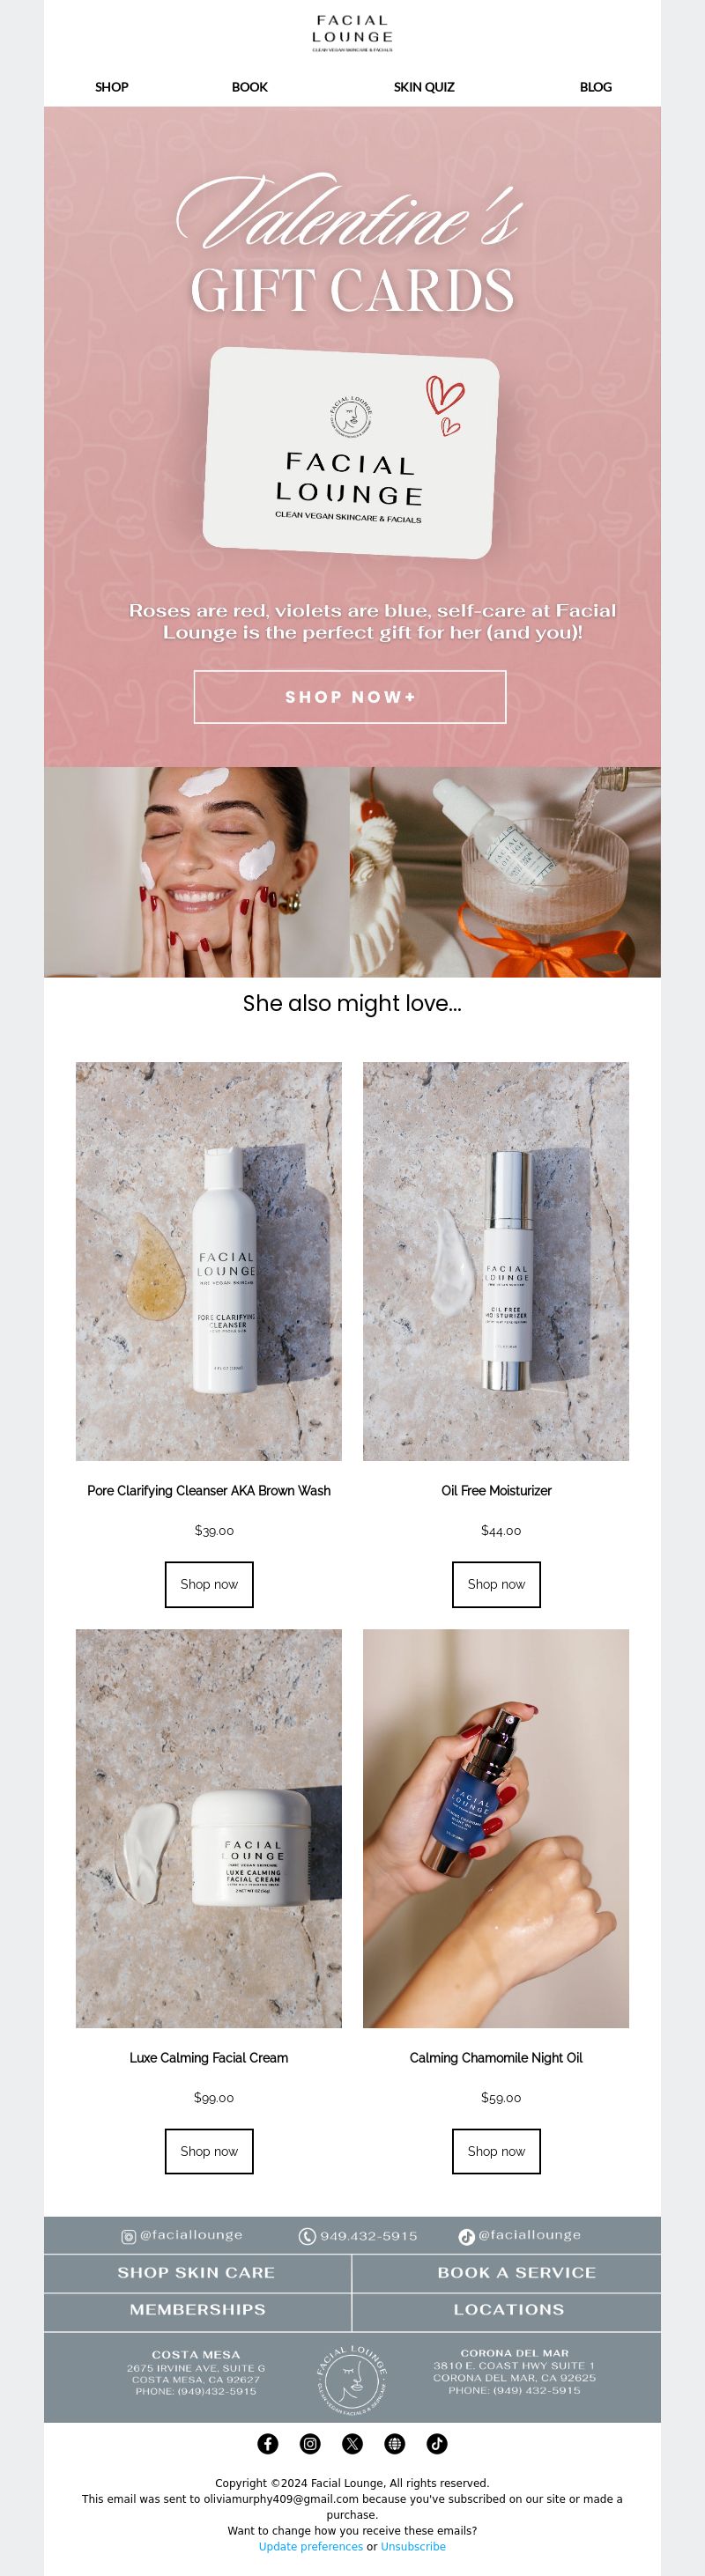The width and height of the screenshot is (705, 2576).
Task: Click the Unsubscribe link
Action: 413,2546
